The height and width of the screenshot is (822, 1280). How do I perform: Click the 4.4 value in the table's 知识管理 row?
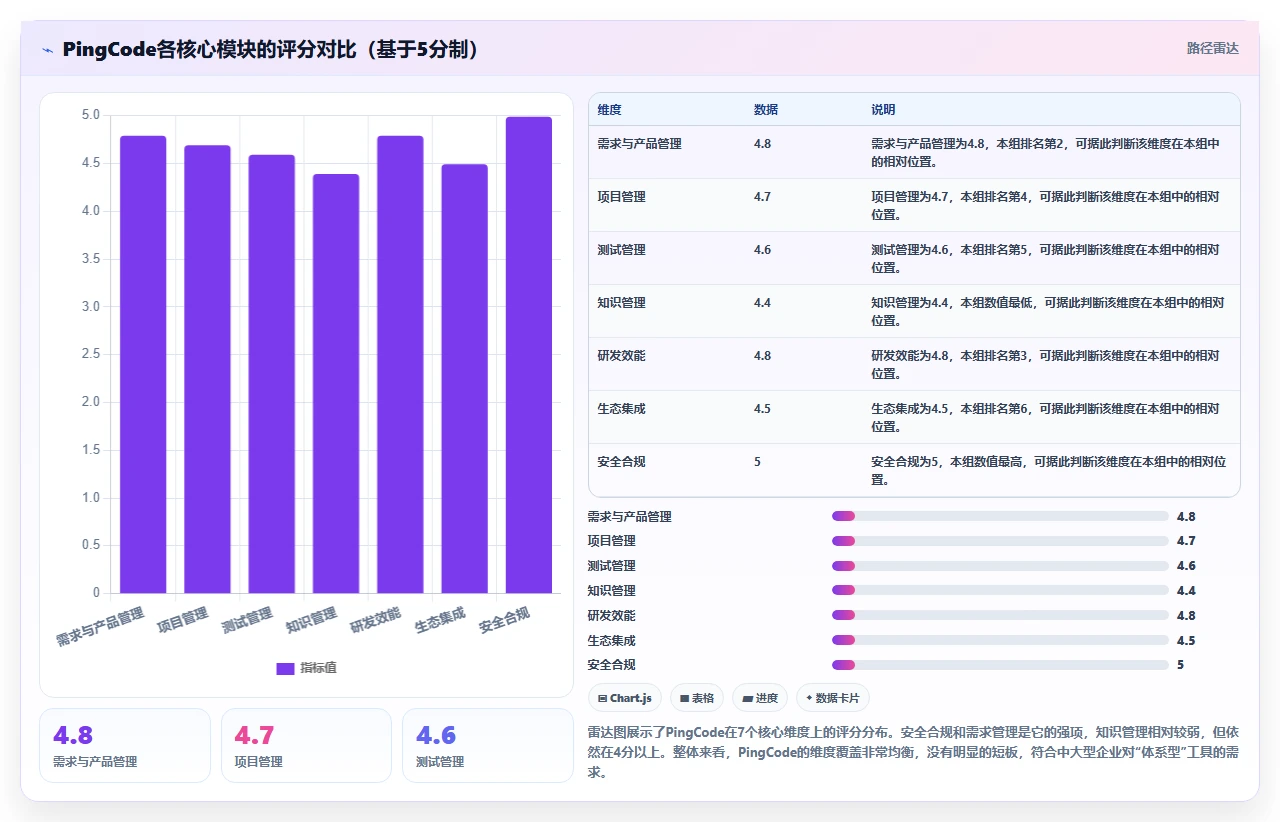(x=762, y=303)
